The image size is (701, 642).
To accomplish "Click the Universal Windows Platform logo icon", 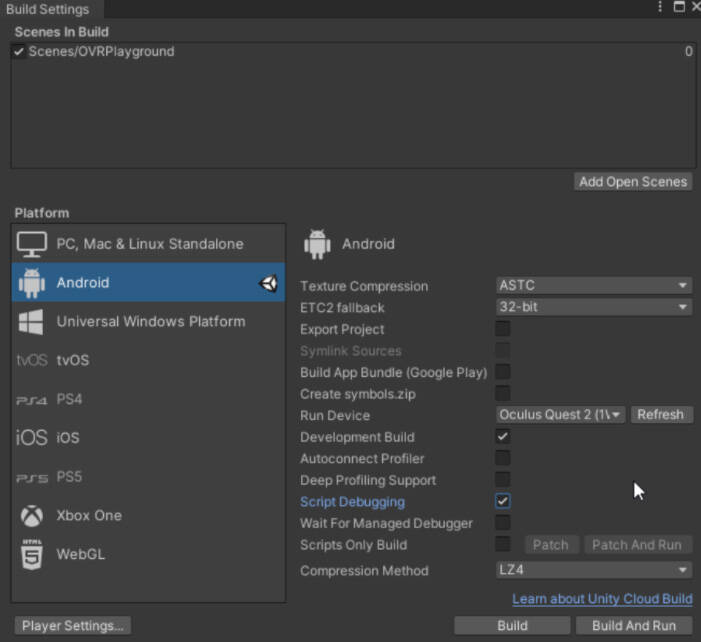I will (x=32, y=322).
